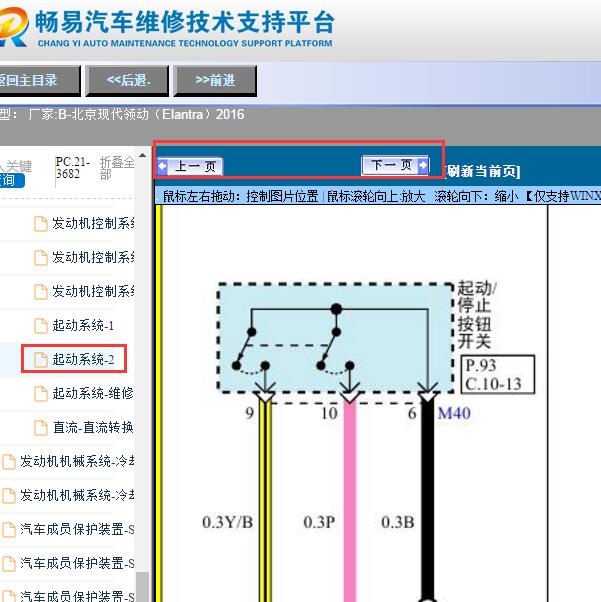Click page icon beside 起动系统-1
Viewport: 601px width, 602px height.
point(41,326)
